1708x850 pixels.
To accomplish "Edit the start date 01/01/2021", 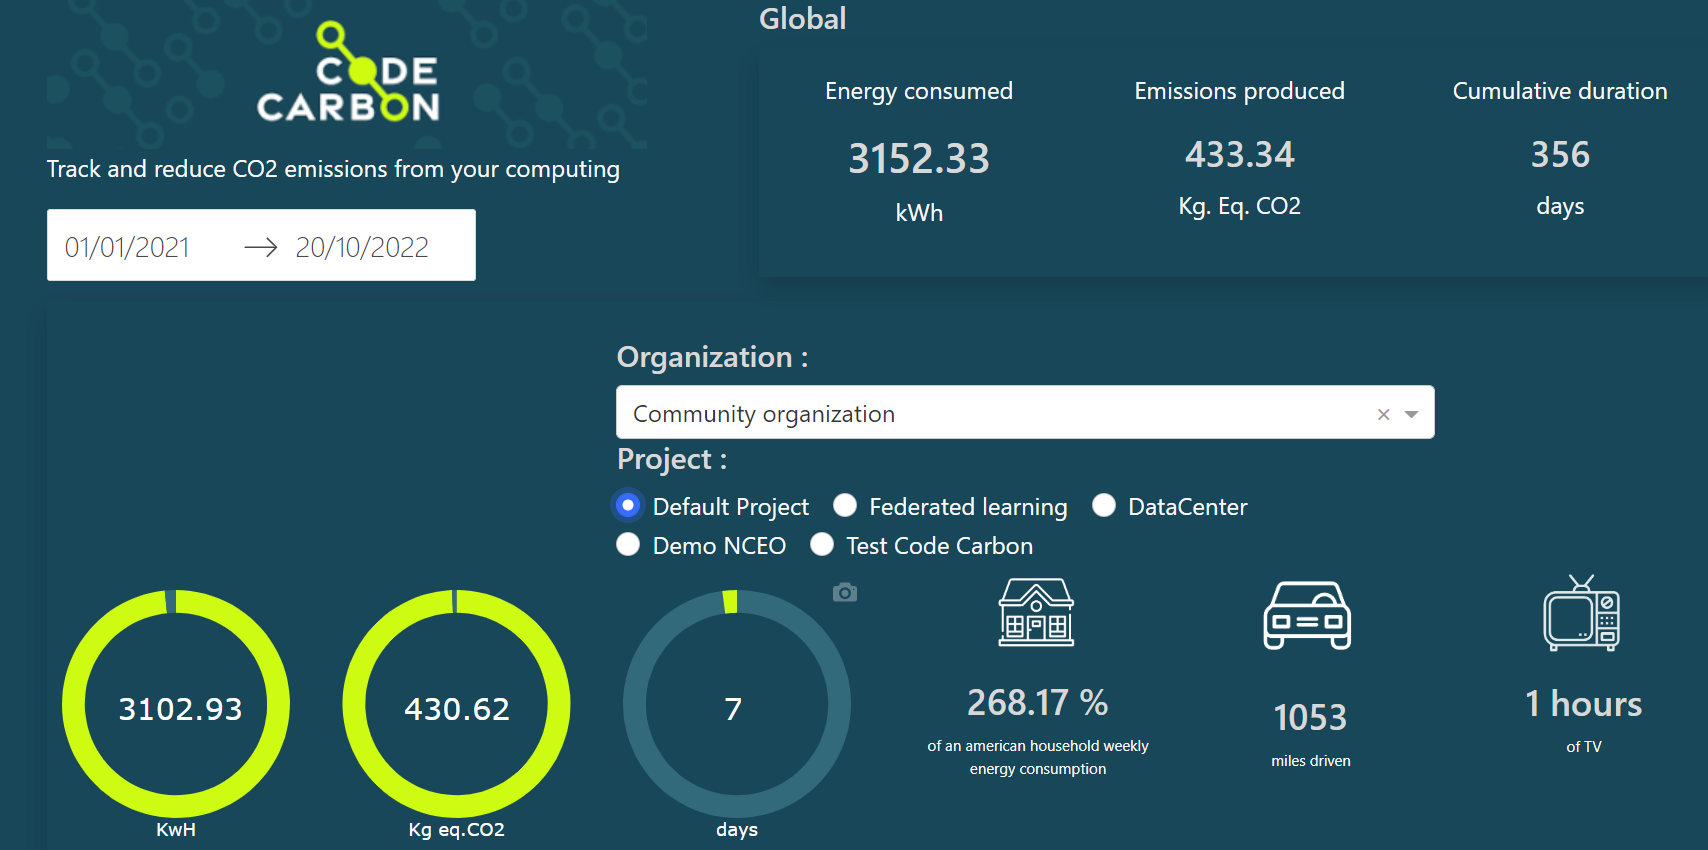I will 127,247.
